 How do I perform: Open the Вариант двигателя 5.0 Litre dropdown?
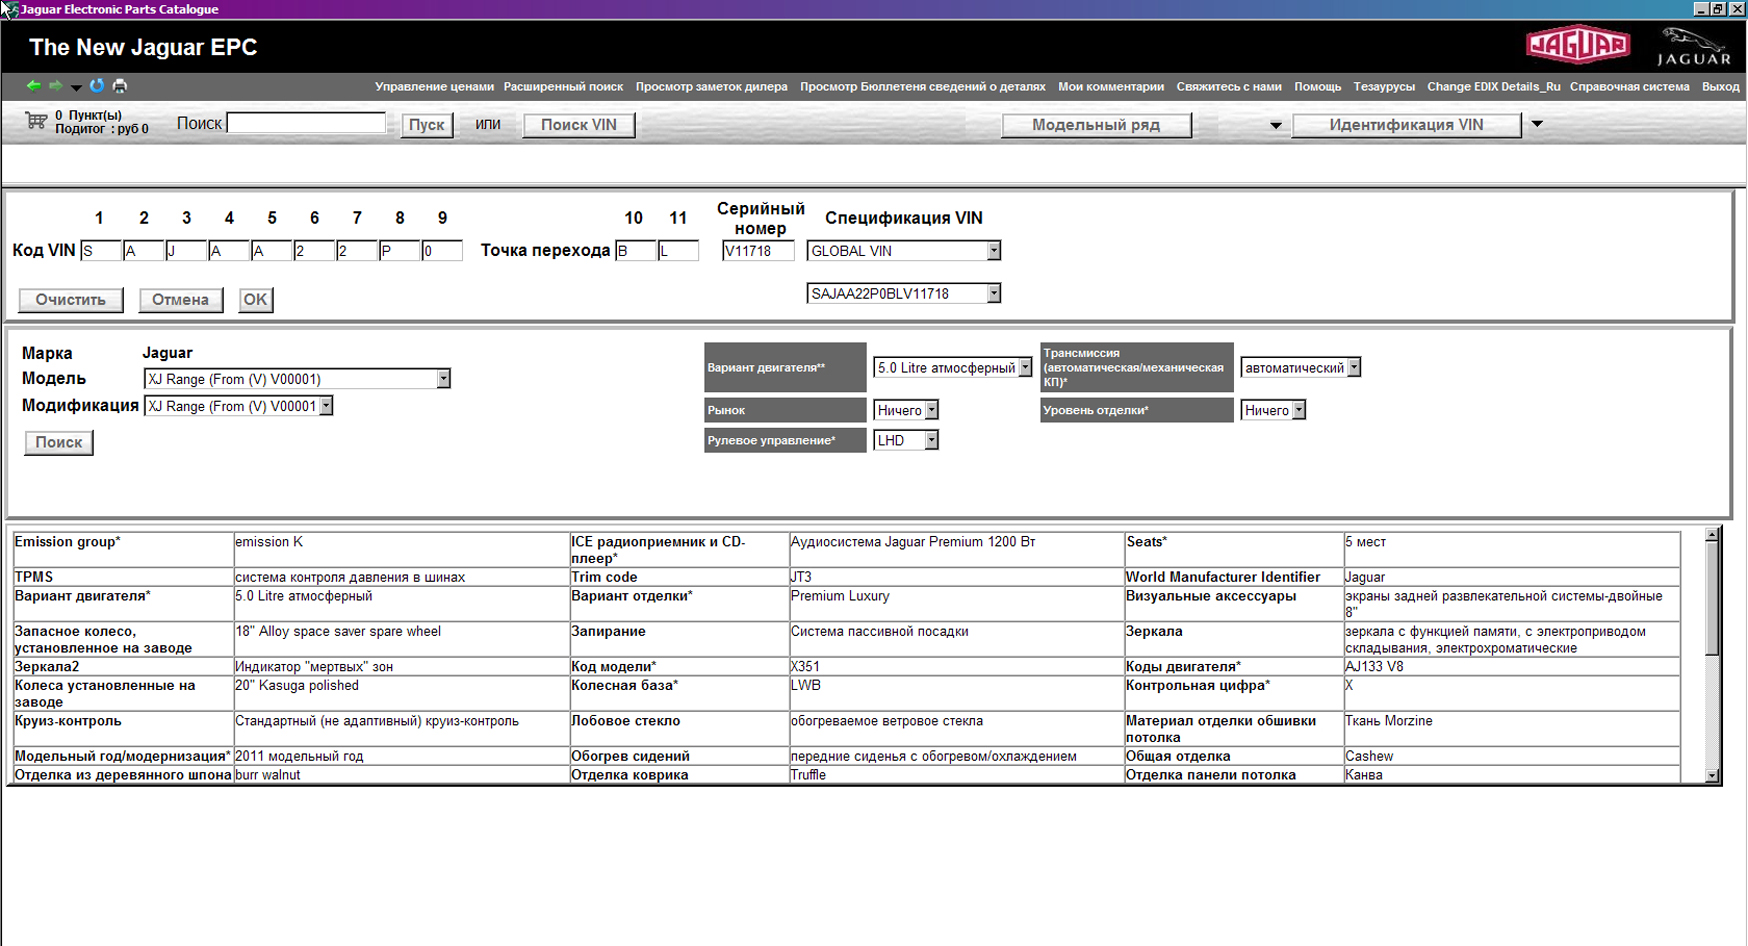(1025, 368)
